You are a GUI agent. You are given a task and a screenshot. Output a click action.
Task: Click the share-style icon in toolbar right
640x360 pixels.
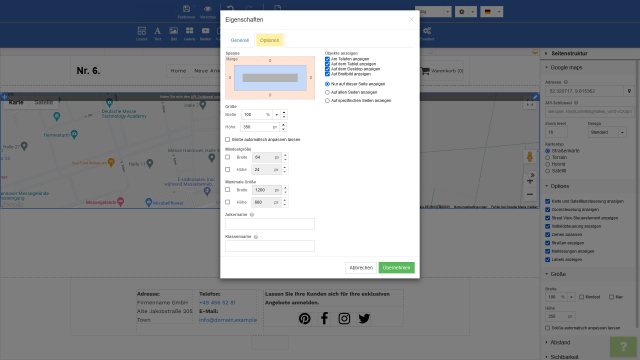click(x=427, y=31)
